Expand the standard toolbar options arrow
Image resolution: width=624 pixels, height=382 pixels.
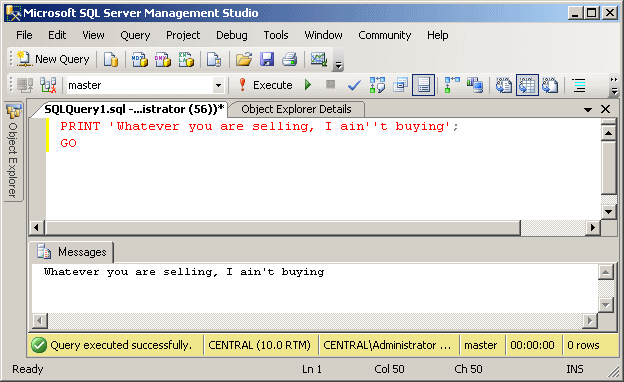338,64
